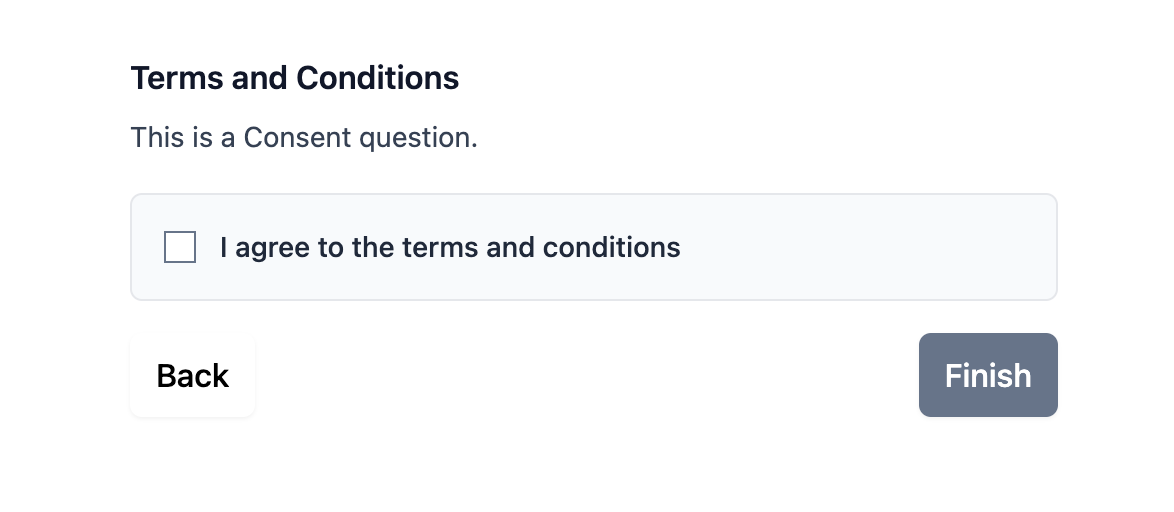
Task: Click the Finish button
Action: pos(988,375)
